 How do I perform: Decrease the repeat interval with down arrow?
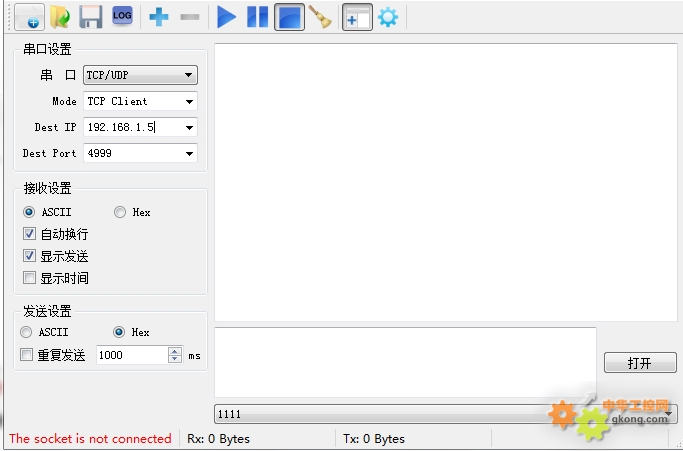(x=175, y=359)
